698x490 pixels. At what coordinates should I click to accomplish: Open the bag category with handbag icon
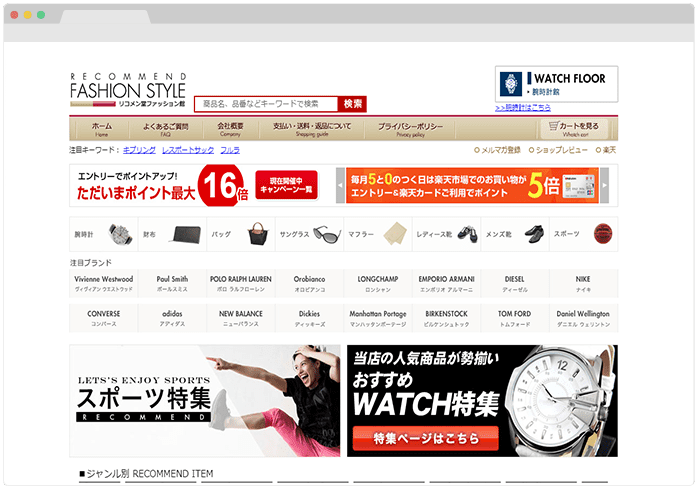click(241, 234)
